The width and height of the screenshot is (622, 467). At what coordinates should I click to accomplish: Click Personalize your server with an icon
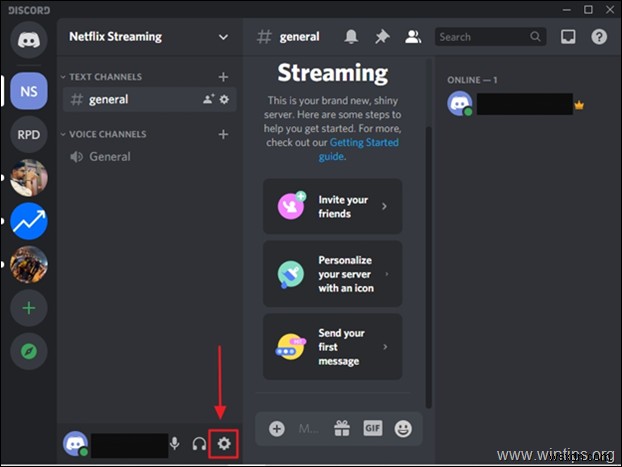click(332, 274)
